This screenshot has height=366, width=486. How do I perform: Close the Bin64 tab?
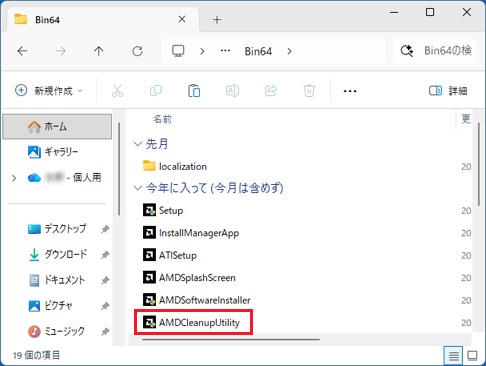pyautogui.click(x=182, y=19)
